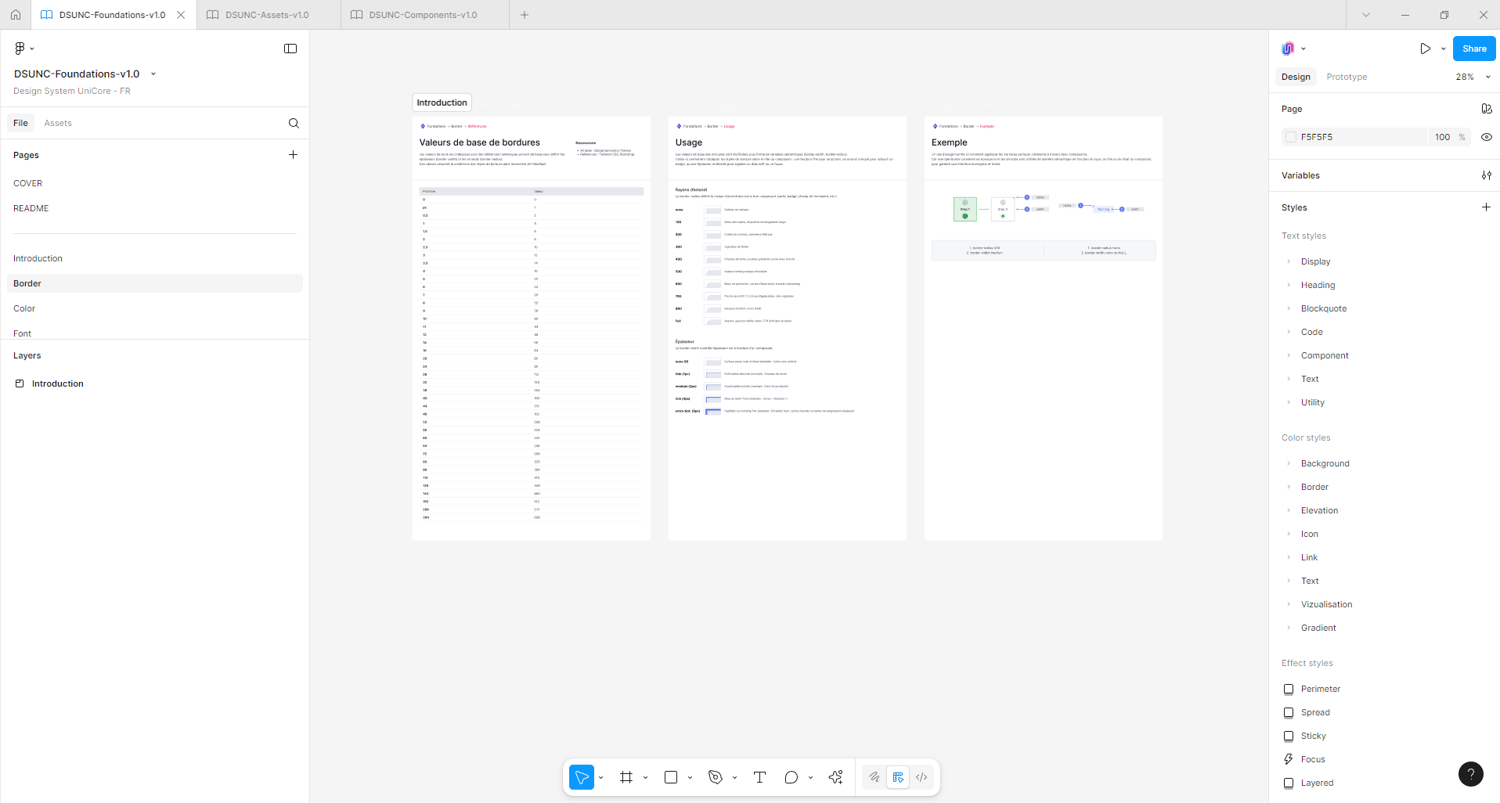Search the file using the magnifier icon
This screenshot has height=803, width=1500.
coord(293,123)
